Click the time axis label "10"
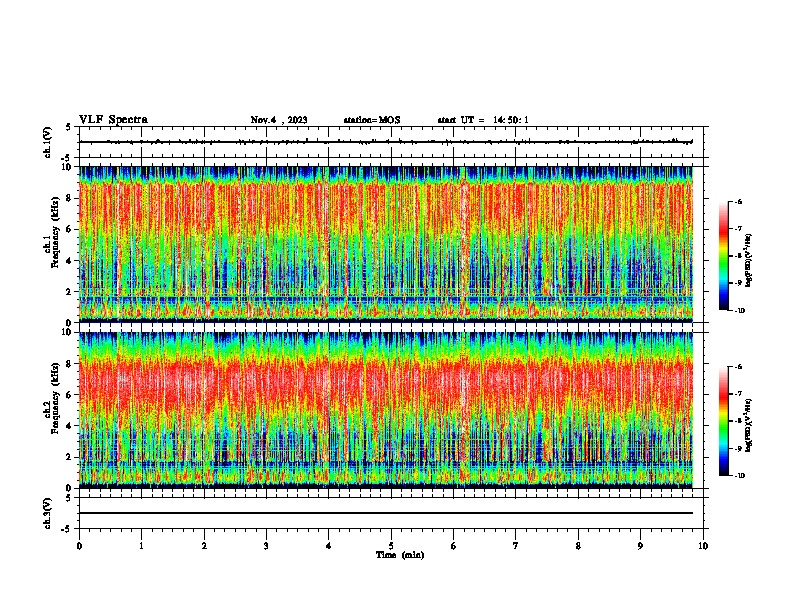Viewport: 792px width, 612px height. click(x=703, y=546)
